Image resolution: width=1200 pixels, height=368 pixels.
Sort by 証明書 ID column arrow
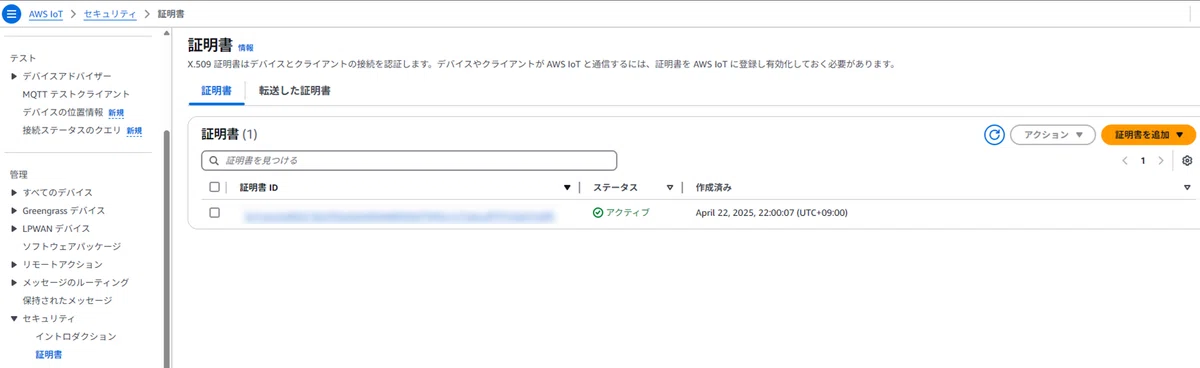tap(567, 187)
